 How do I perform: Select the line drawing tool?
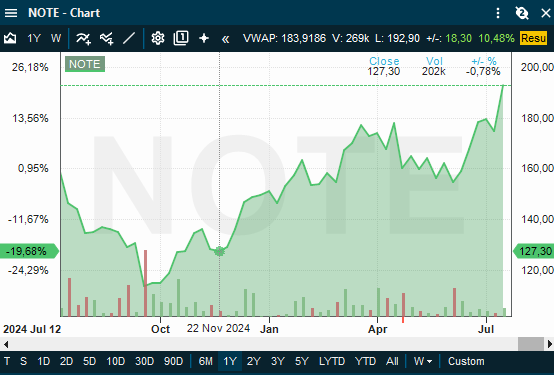click(x=129, y=38)
